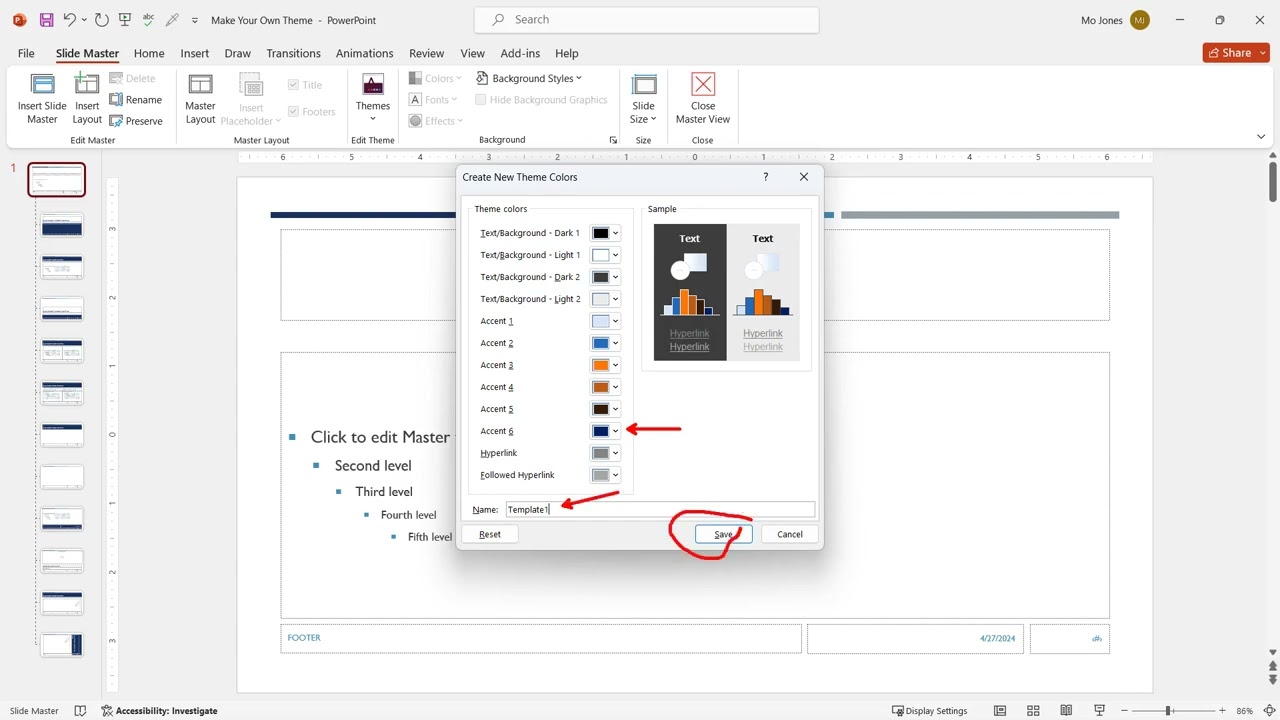Open the Master Layout dialog icon
1280x720 pixels.
point(200,98)
